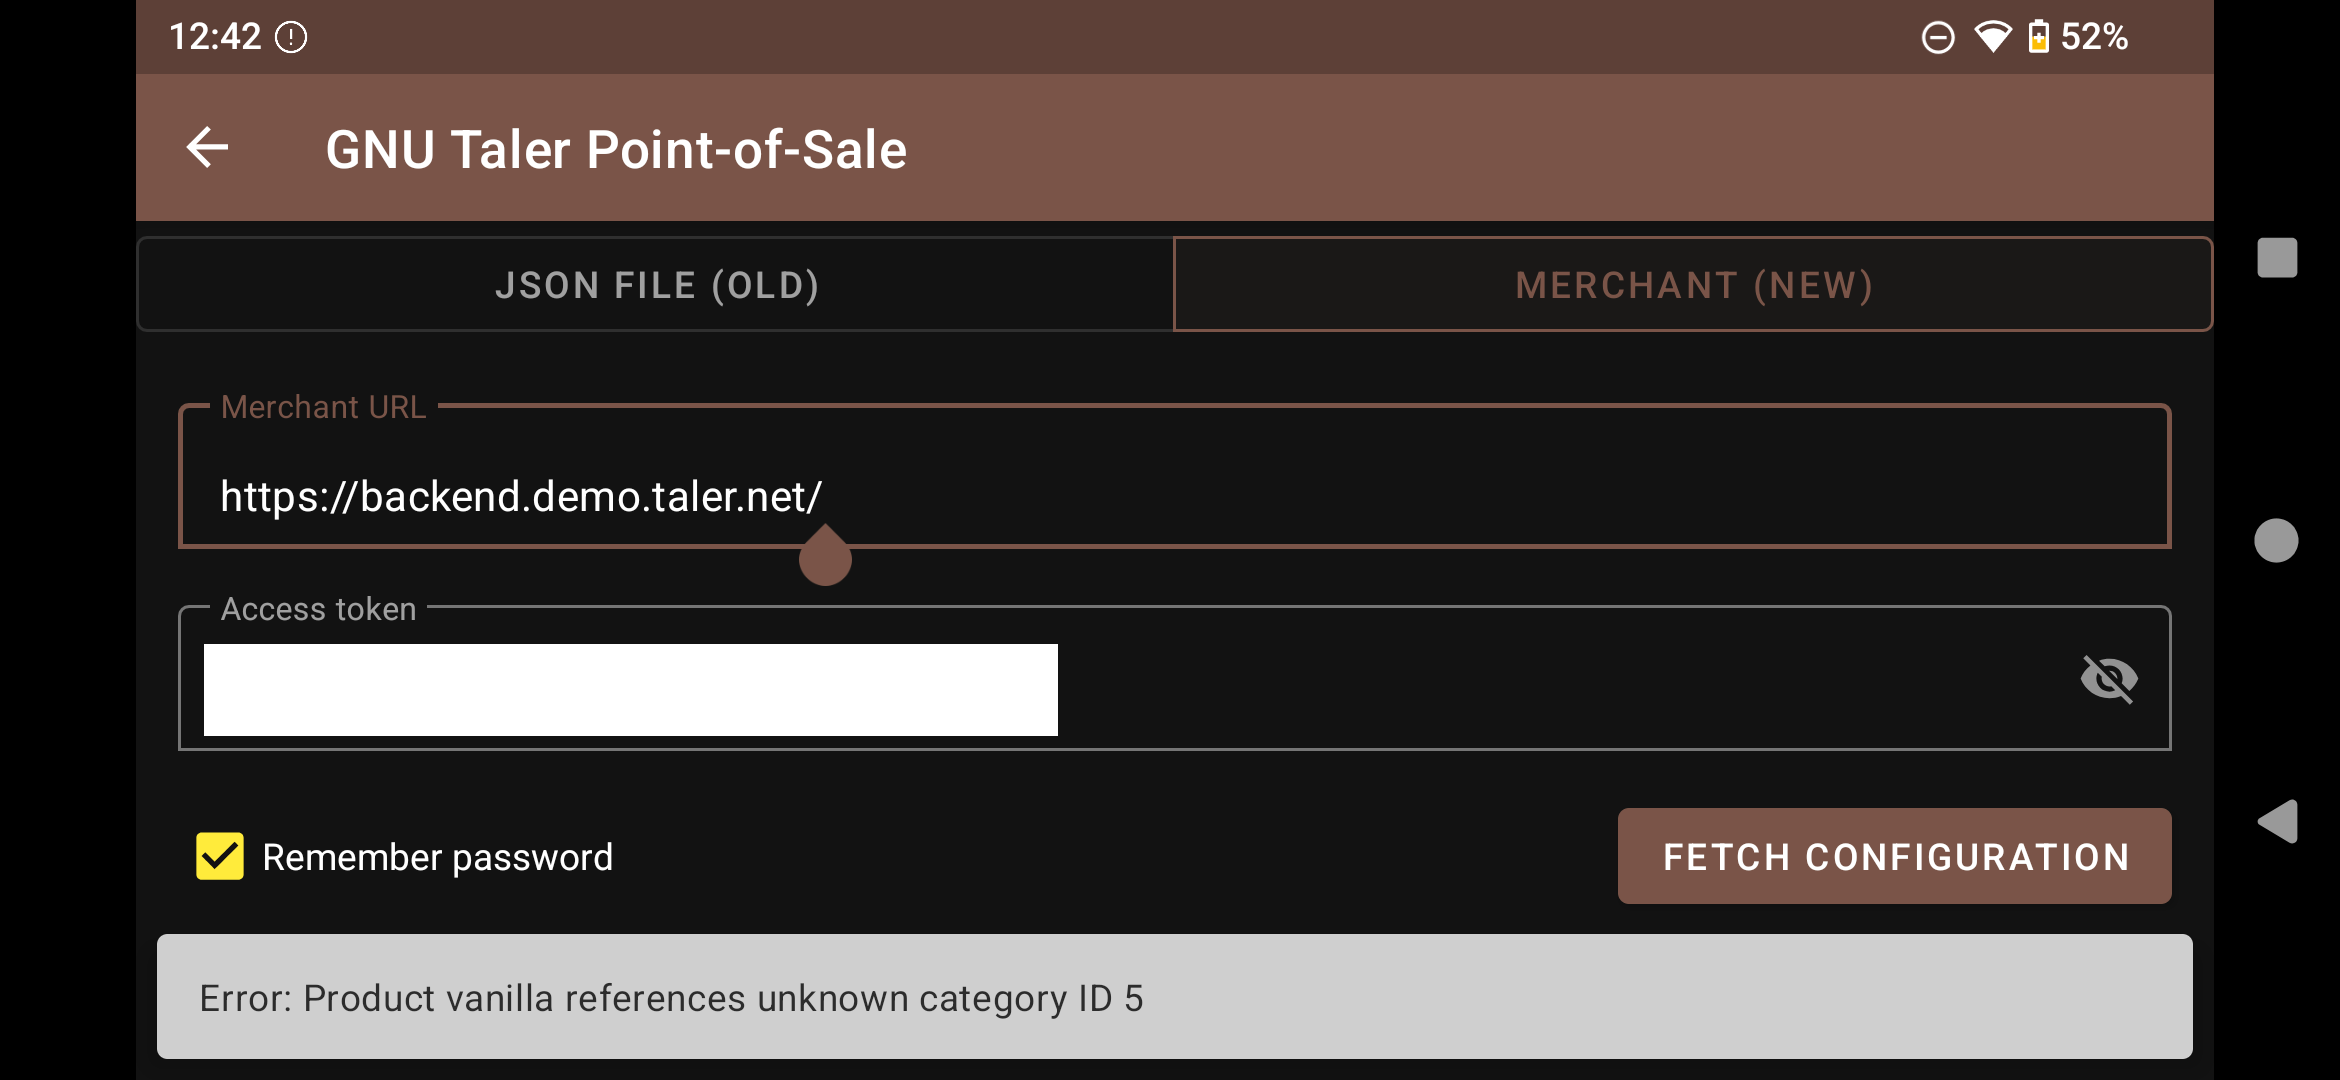Tap the Remember password label text
Viewport: 2340px width, 1080px height.
click(437, 857)
